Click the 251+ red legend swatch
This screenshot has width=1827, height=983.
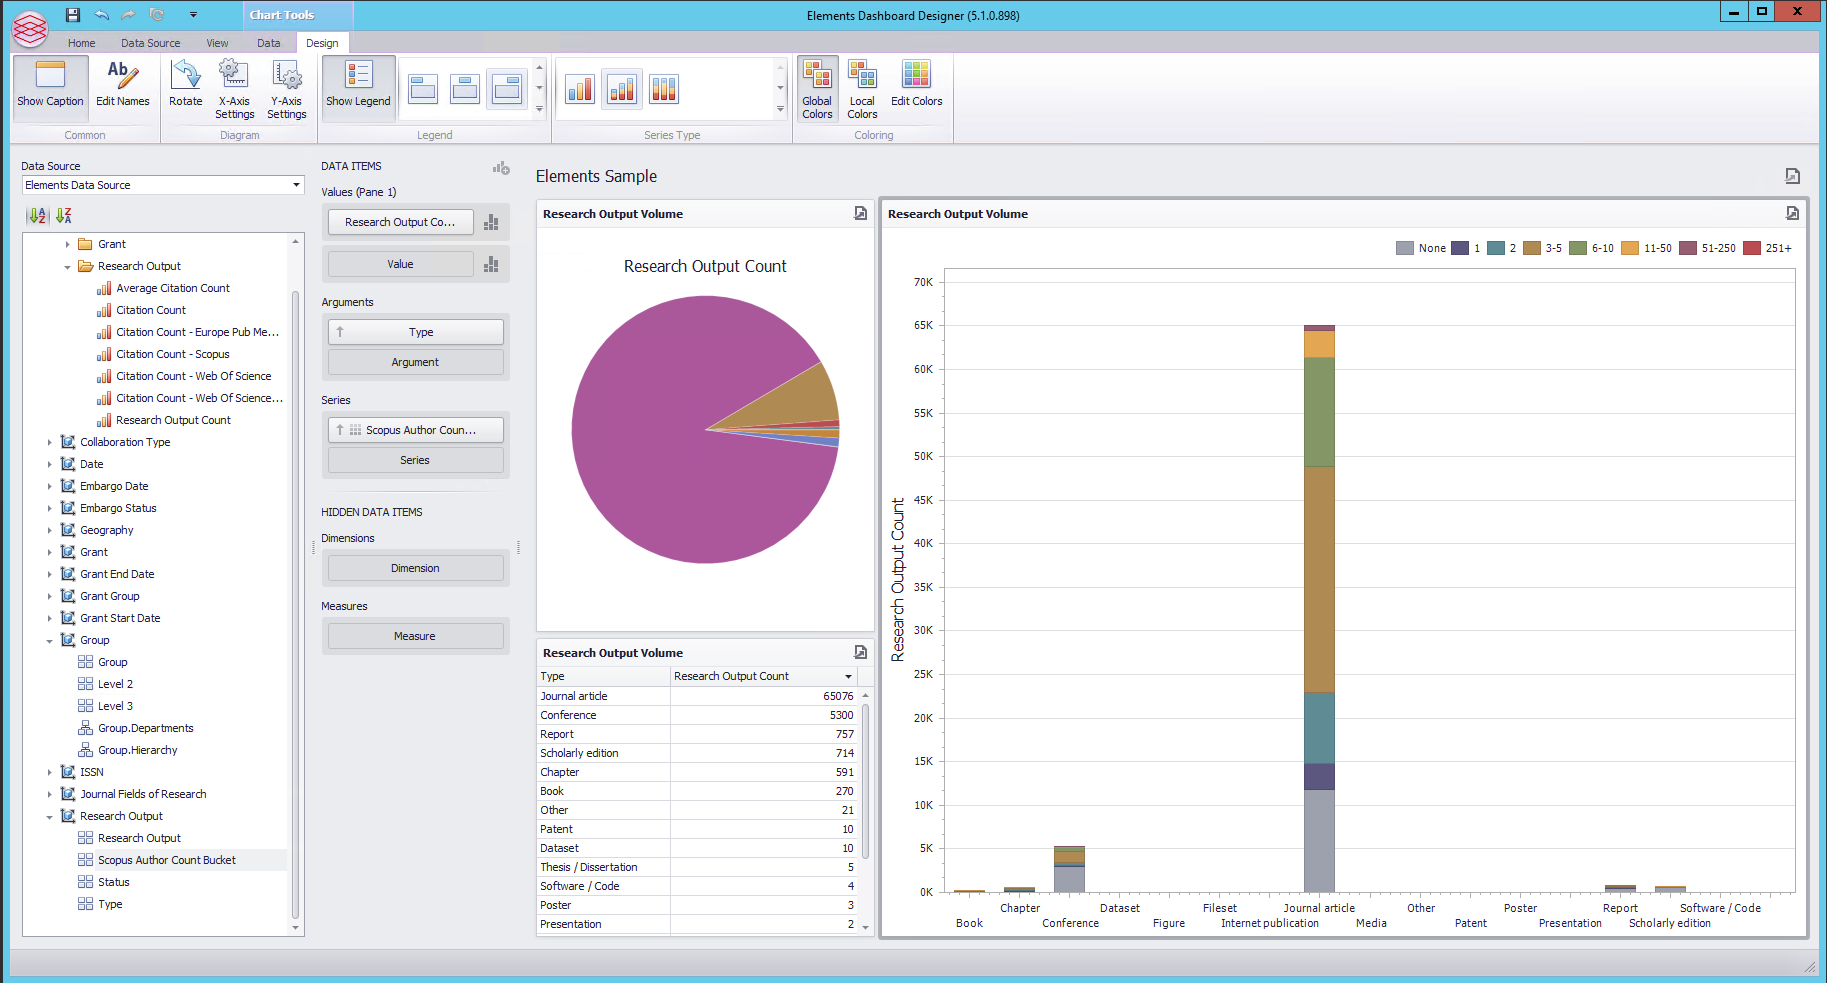click(1751, 248)
